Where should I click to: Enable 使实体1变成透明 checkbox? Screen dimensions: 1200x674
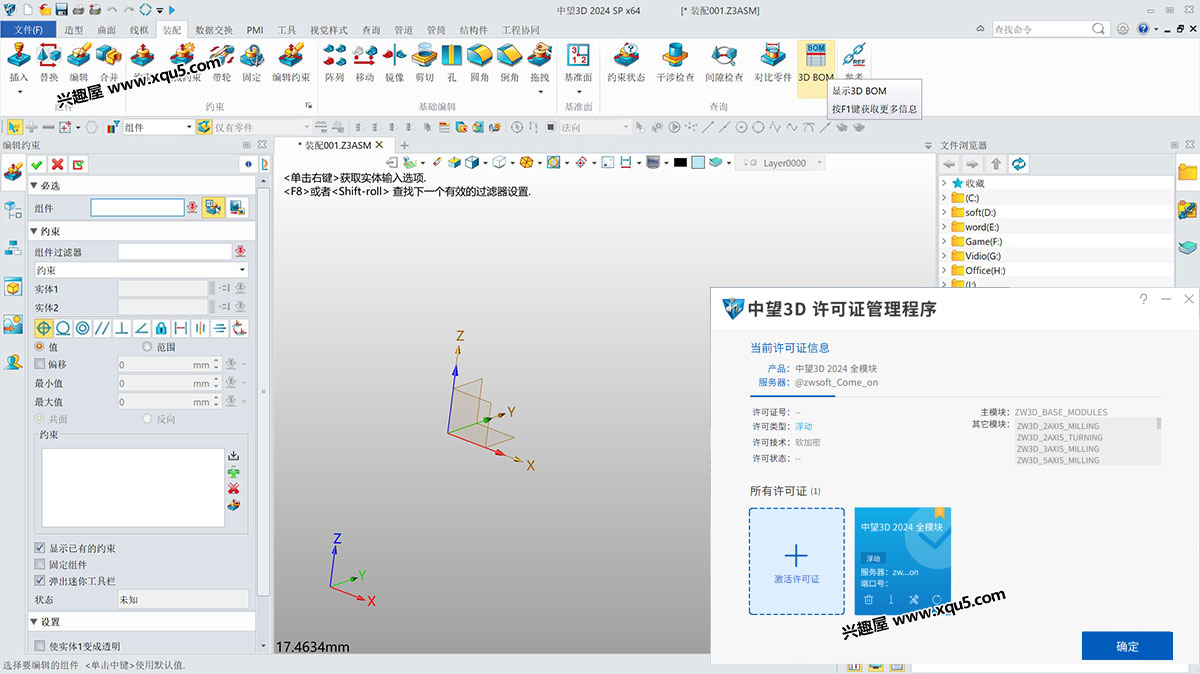click(40, 646)
